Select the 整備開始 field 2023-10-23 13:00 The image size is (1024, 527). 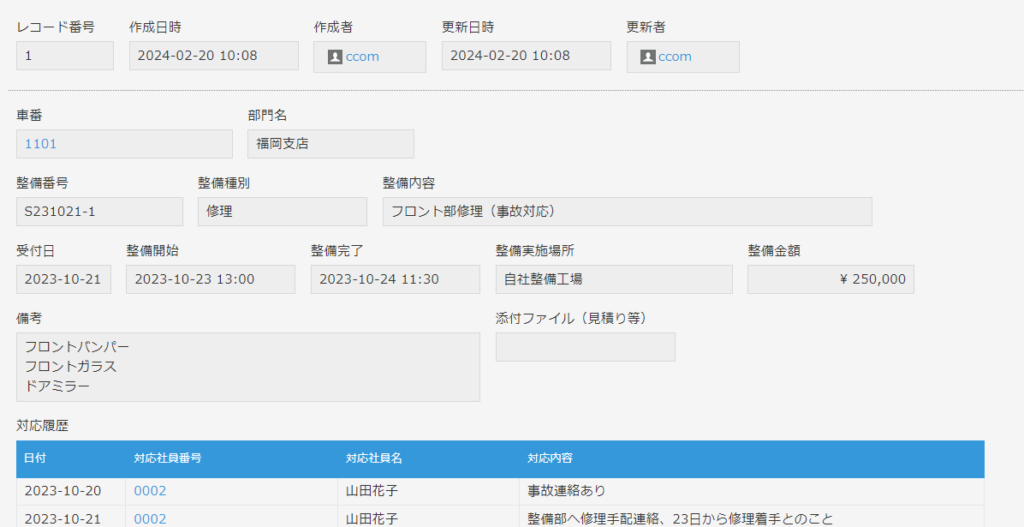pos(210,279)
